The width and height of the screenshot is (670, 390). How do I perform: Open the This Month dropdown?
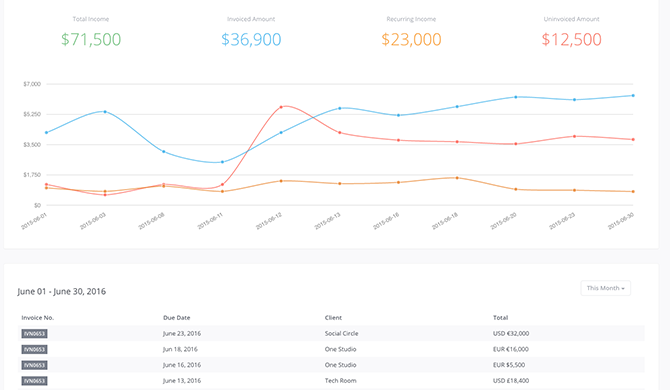click(605, 288)
